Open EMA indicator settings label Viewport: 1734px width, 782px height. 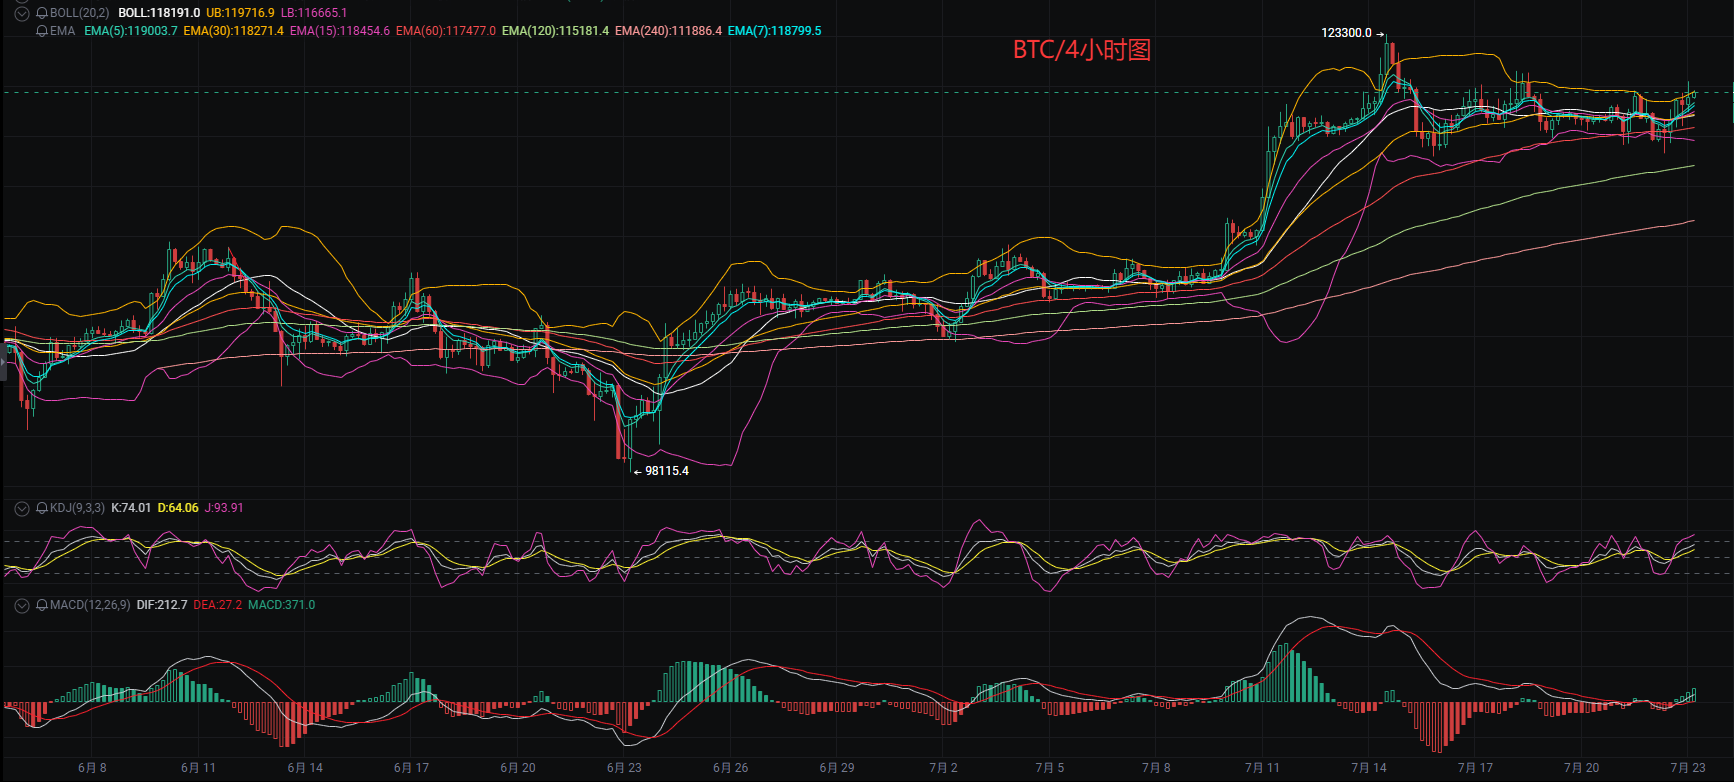point(63,31)
